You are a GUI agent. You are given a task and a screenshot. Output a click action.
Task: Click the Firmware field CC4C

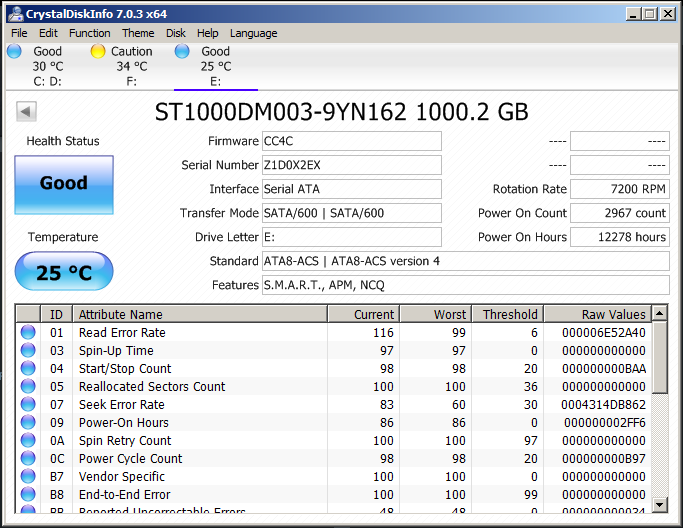[352, 141]
